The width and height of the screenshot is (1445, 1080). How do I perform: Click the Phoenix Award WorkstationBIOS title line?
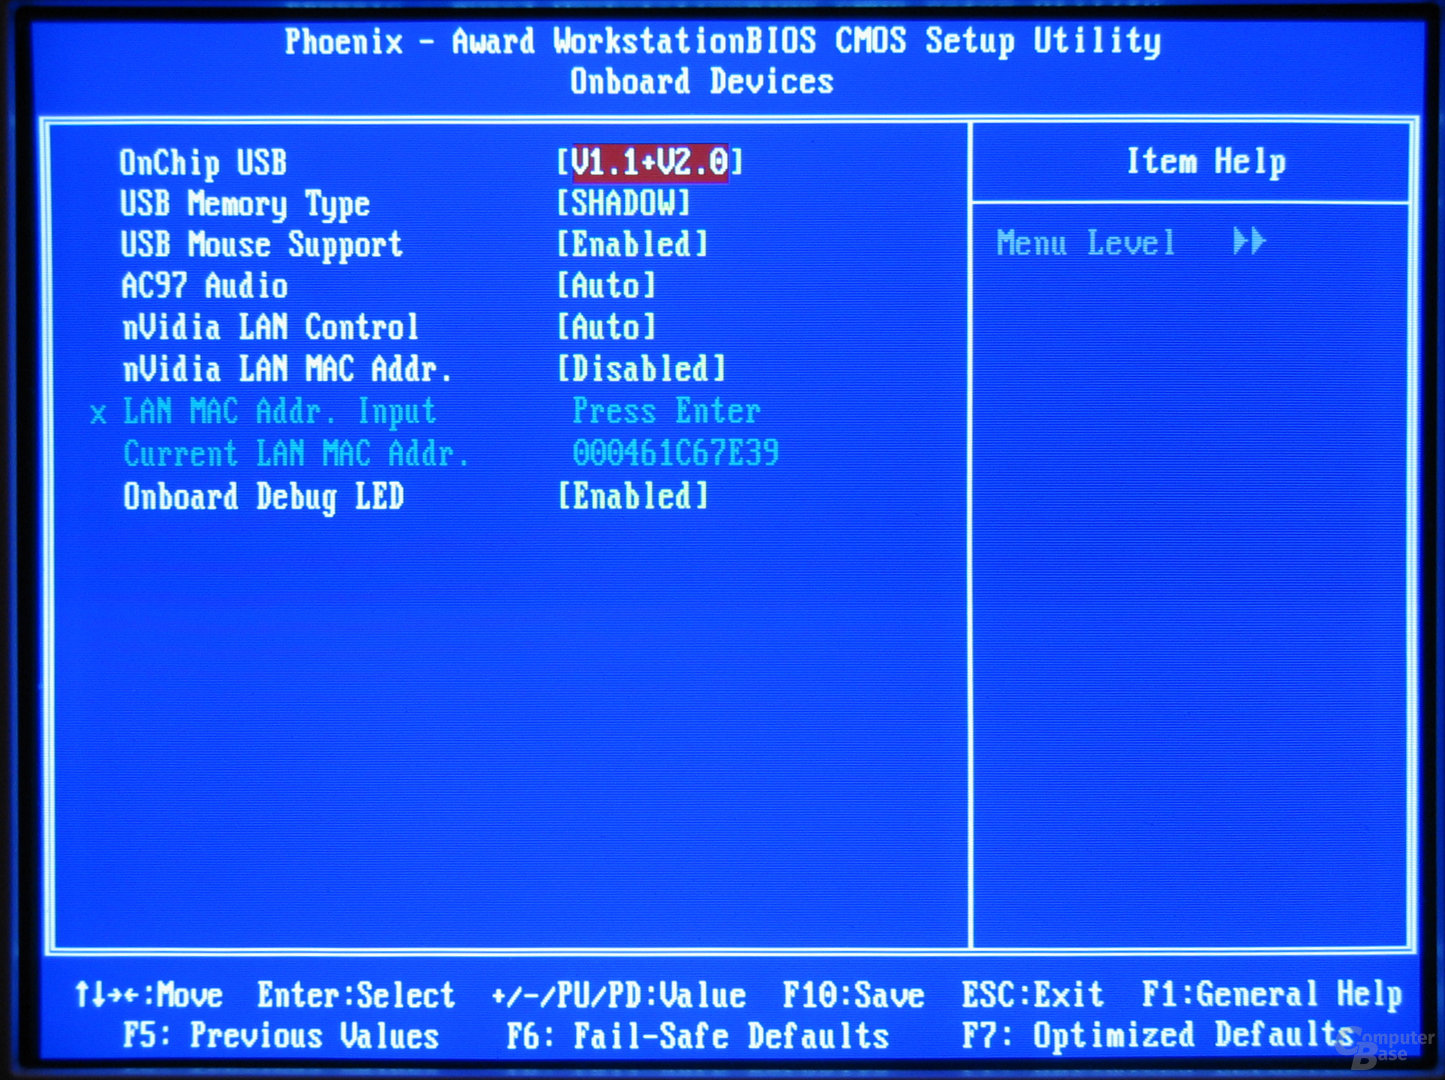coord(723,41)
